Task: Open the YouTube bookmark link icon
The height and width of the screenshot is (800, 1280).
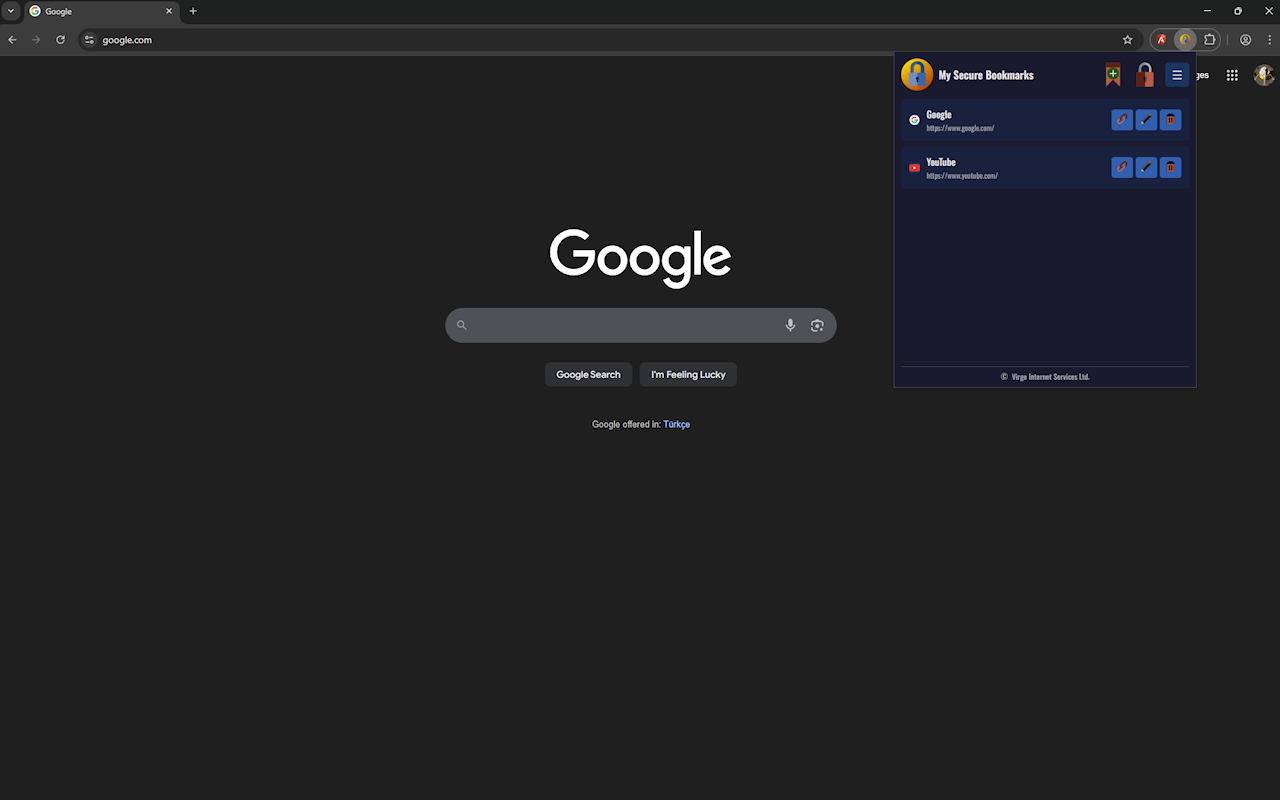Action: click(x=1122, y=168)
